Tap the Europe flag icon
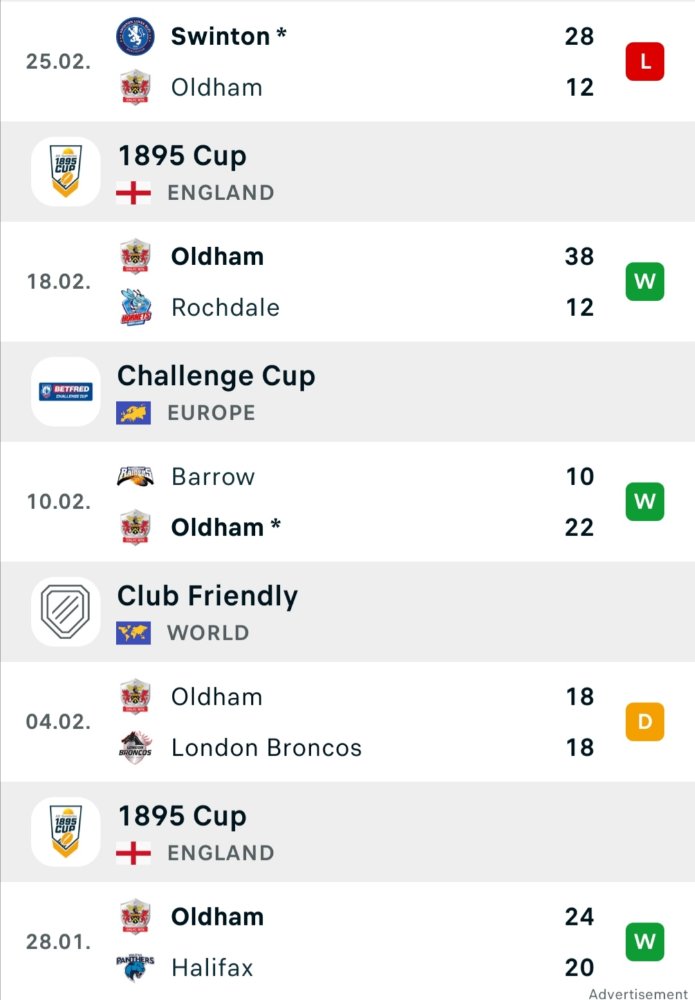Viewport: 695px width, 1000px height. (x=133, y=413)
